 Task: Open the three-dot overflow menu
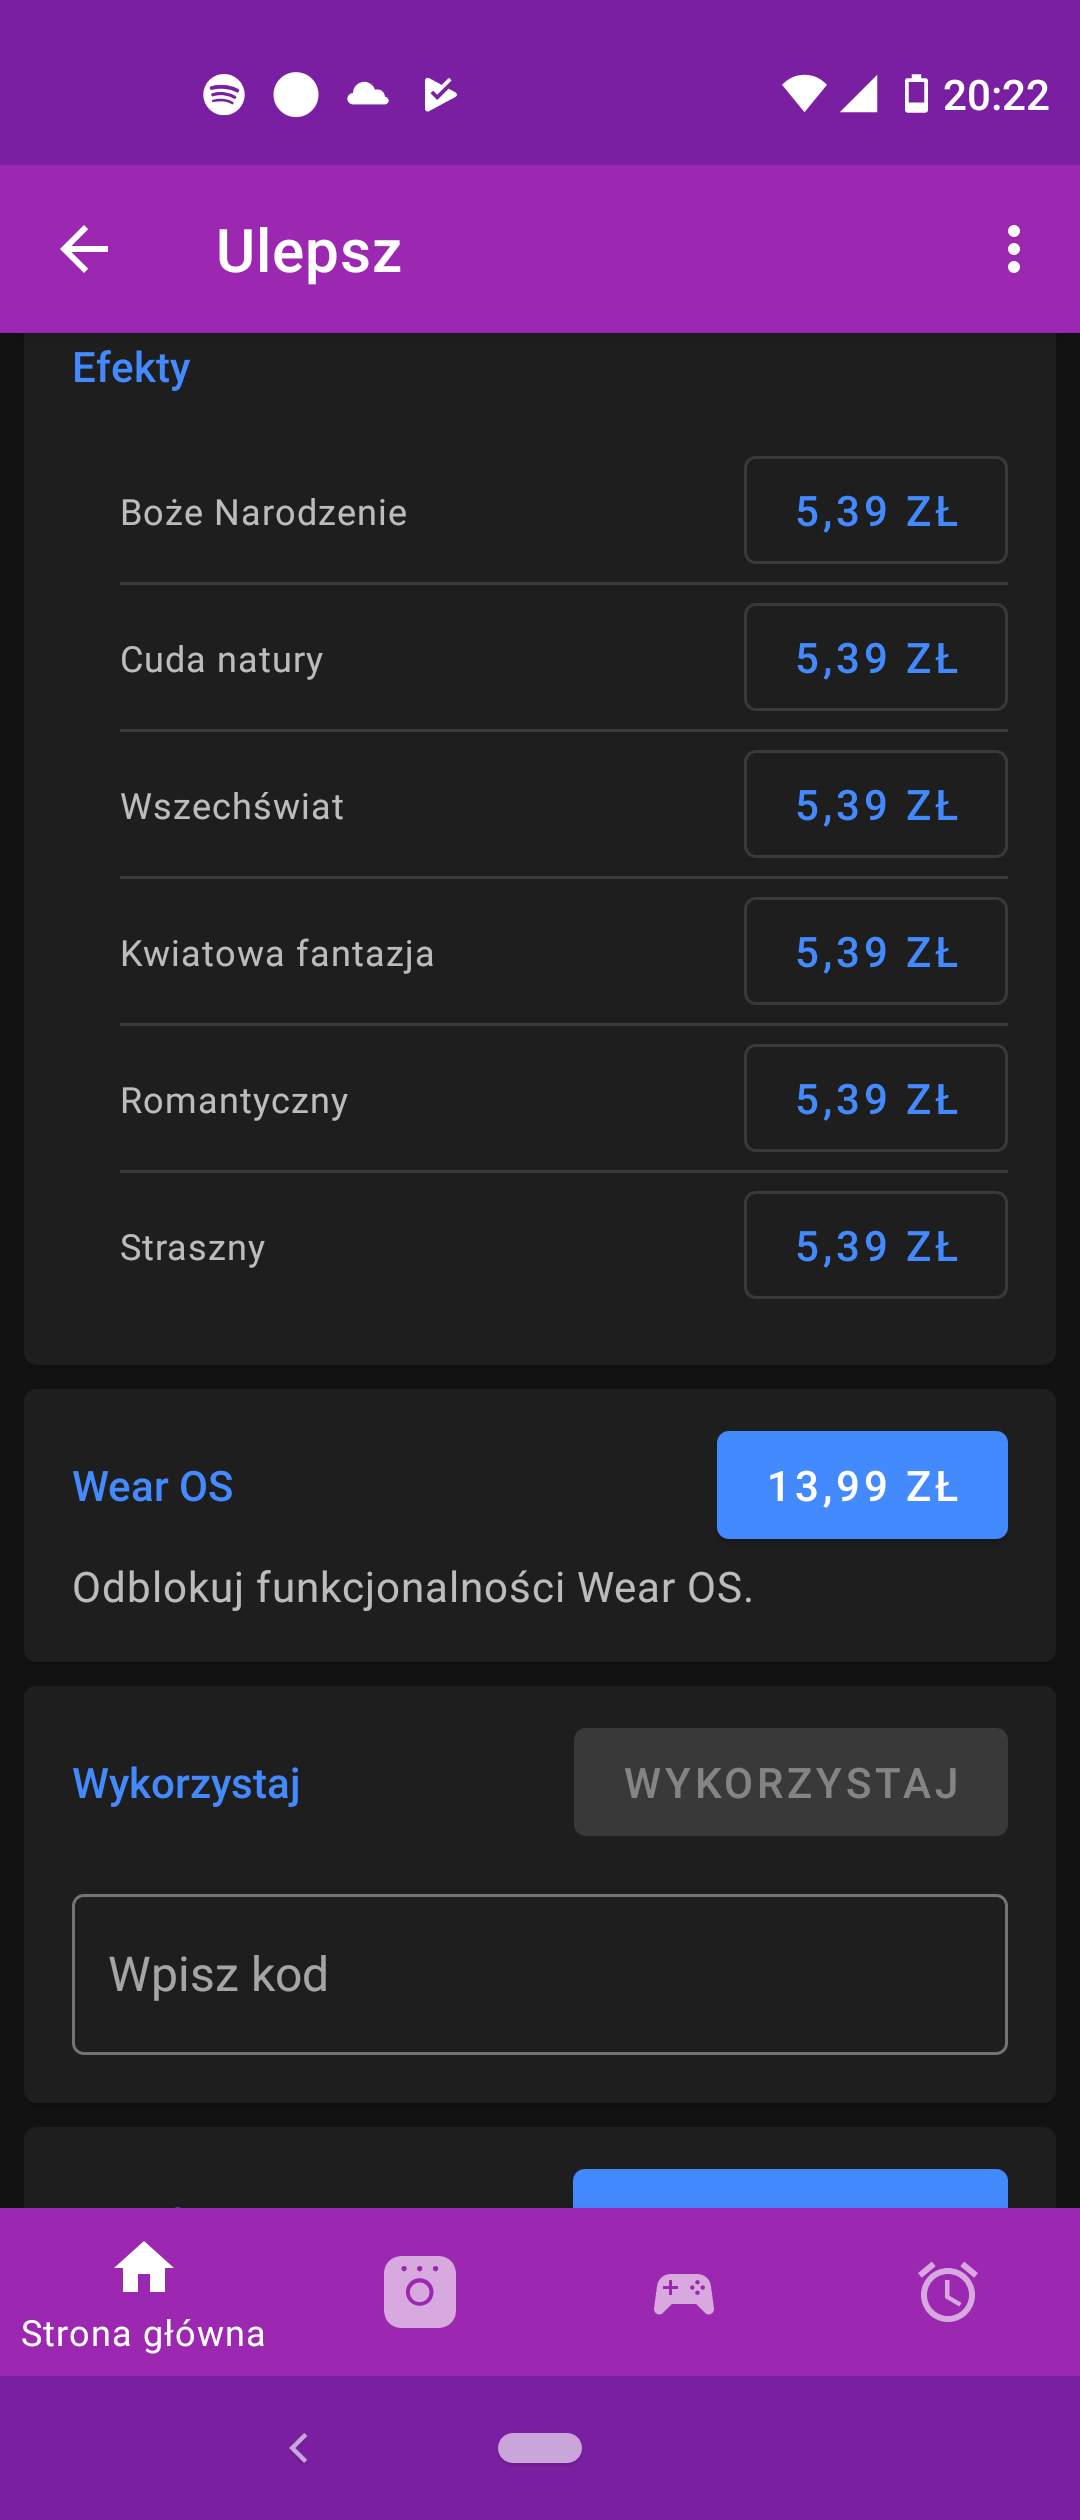click(1013, 249)
